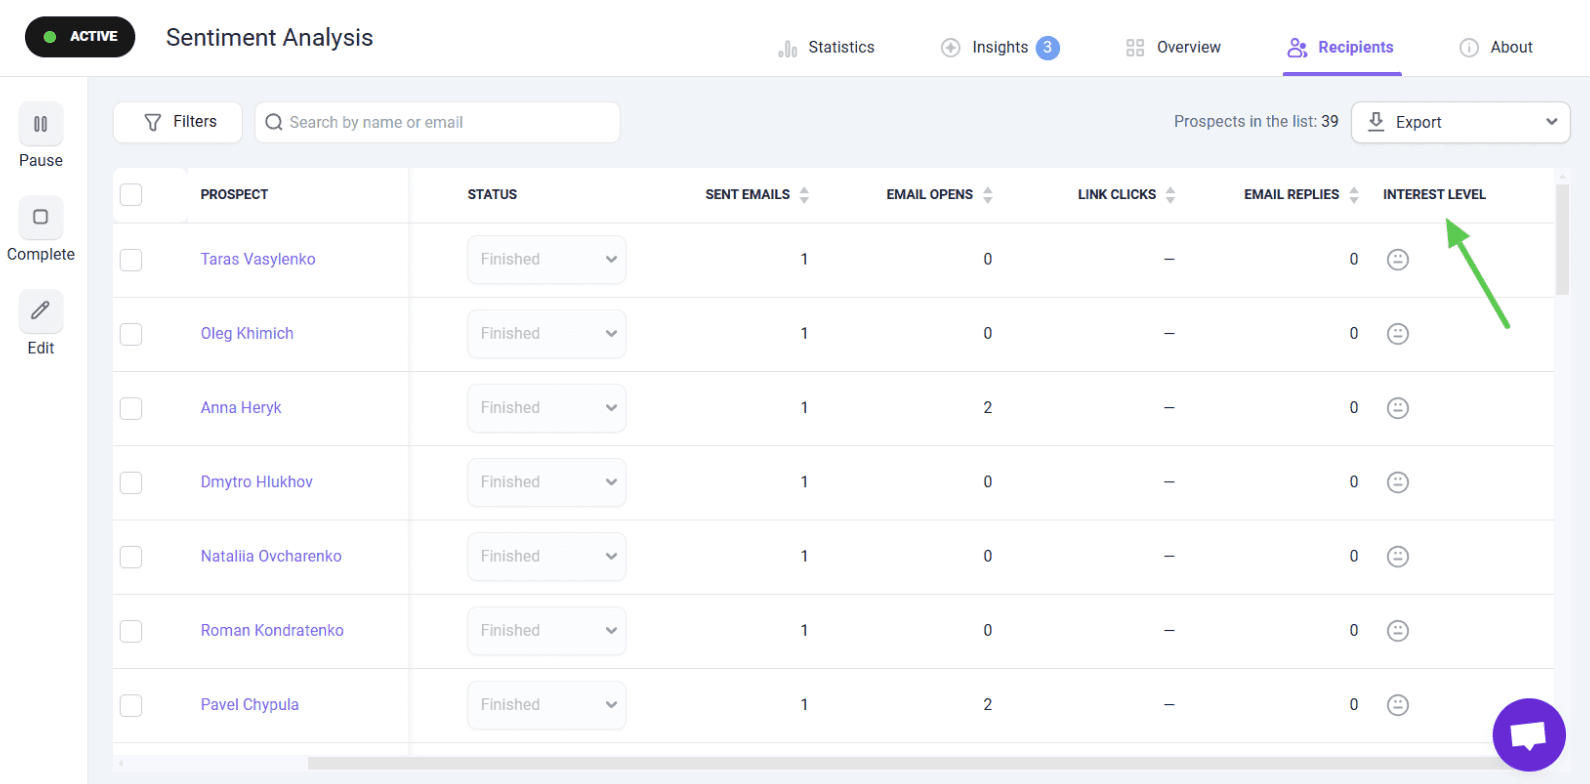1590x784 pixels.
Task: Open status dropdown for Roman Kondratenko
Action: (546, 631)
